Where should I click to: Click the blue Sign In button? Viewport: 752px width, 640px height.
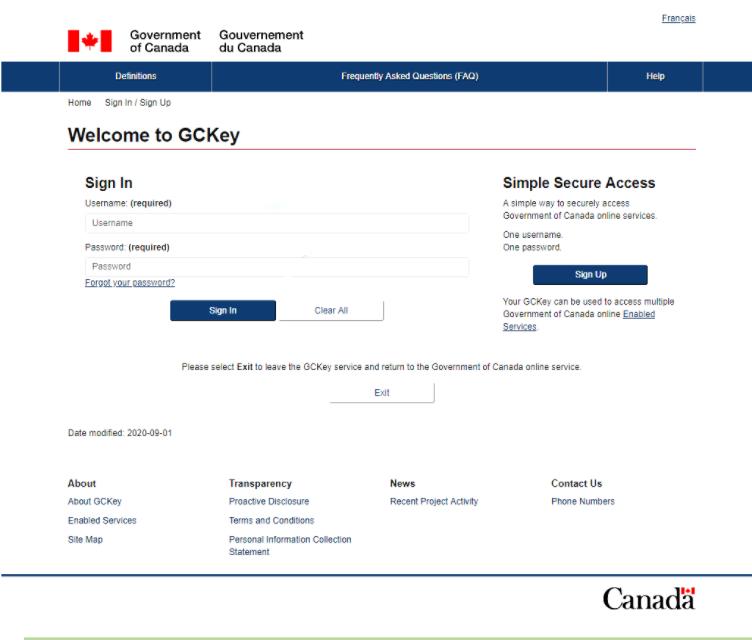coord(223,310)
